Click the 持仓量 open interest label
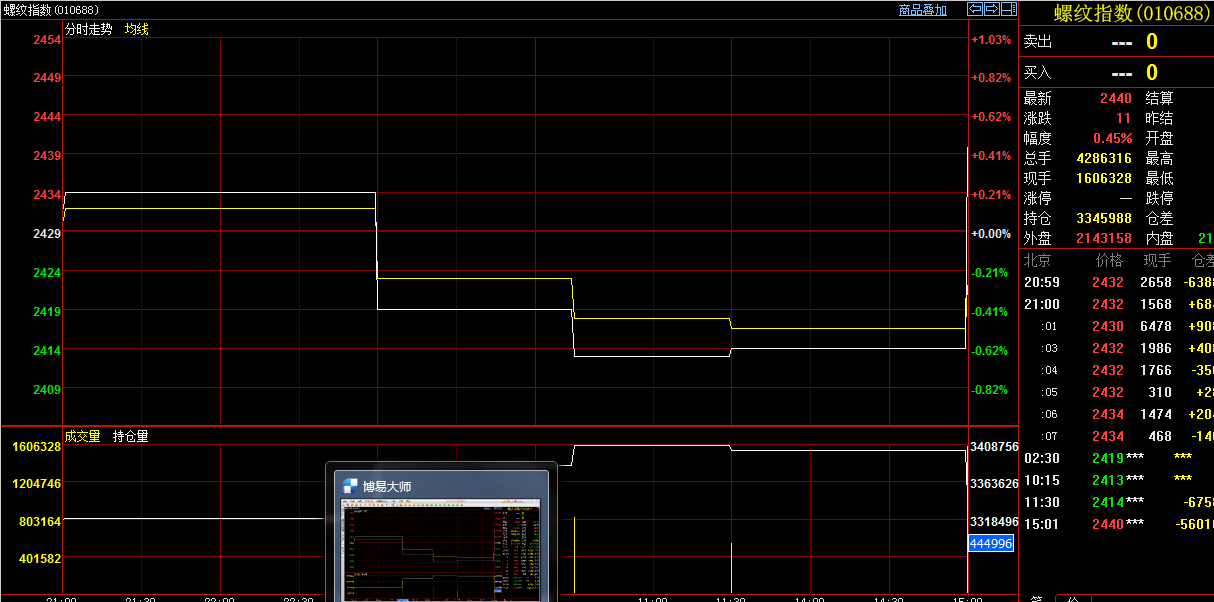This screenshot has height=602, width=1214. pos(130,436)
